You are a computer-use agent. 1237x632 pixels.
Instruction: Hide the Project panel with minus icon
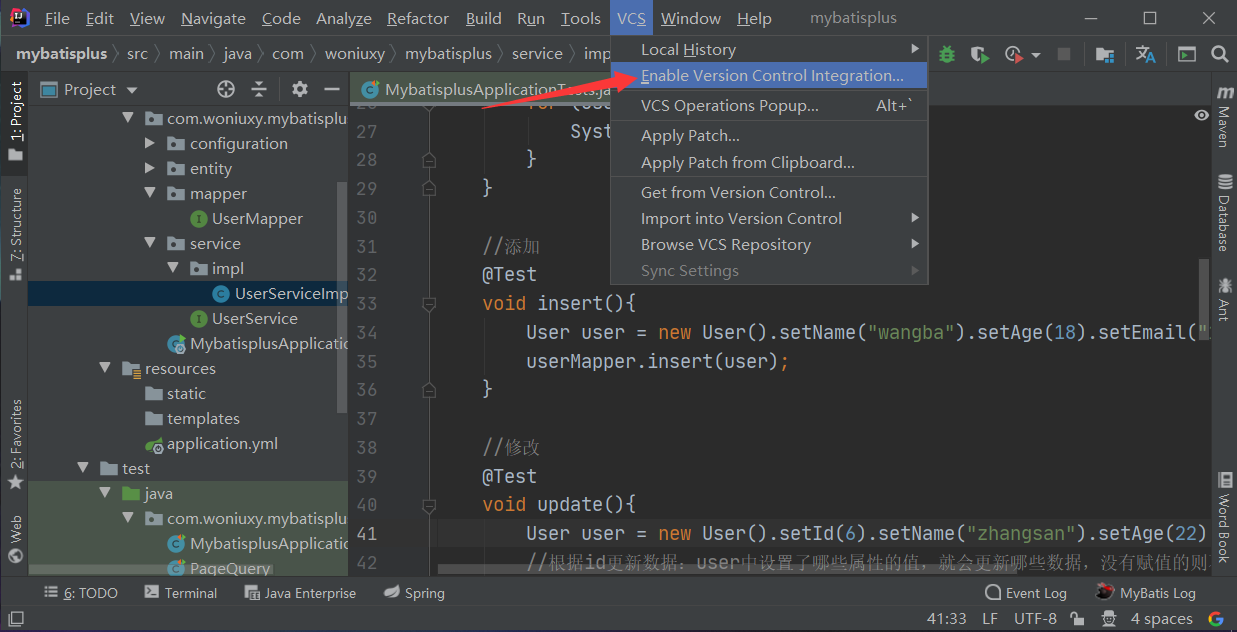click(x=331, y=89)
